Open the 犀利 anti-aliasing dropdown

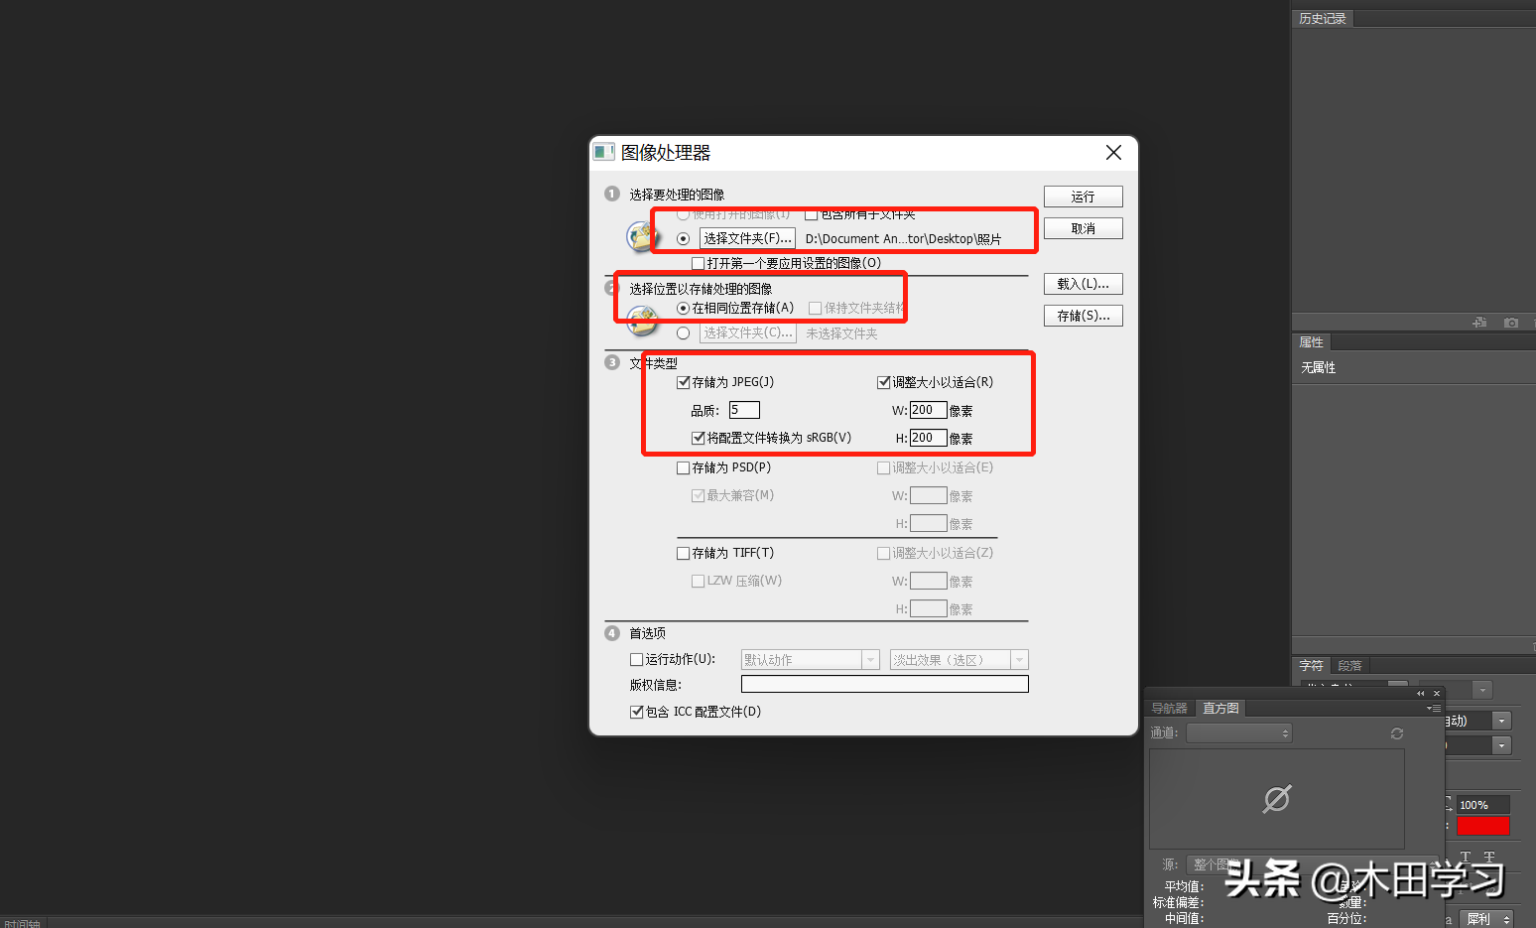point(1487,919)
